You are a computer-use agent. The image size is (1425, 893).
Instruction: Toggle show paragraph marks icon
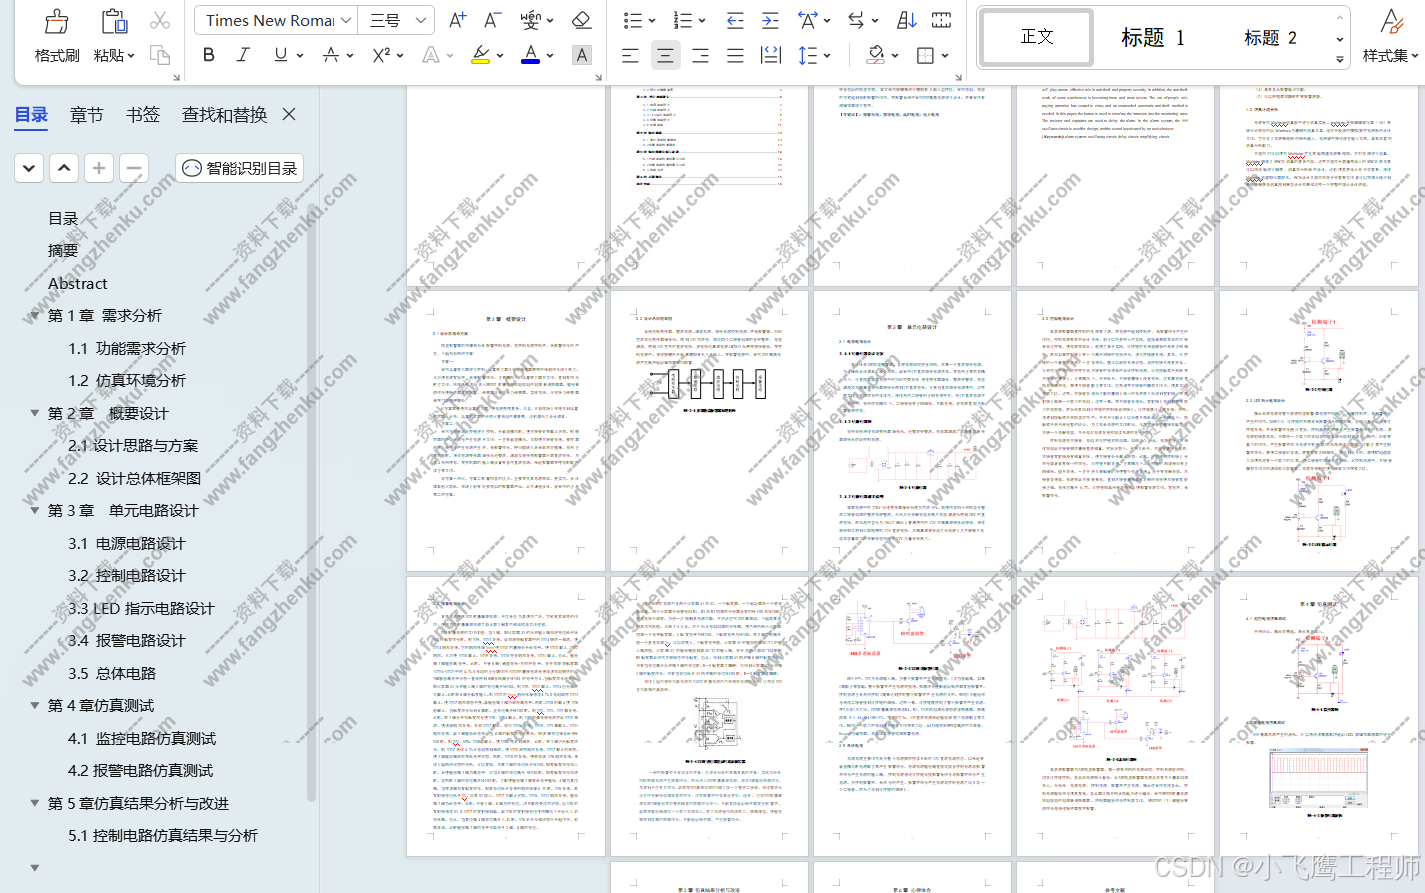pos(941,20)
